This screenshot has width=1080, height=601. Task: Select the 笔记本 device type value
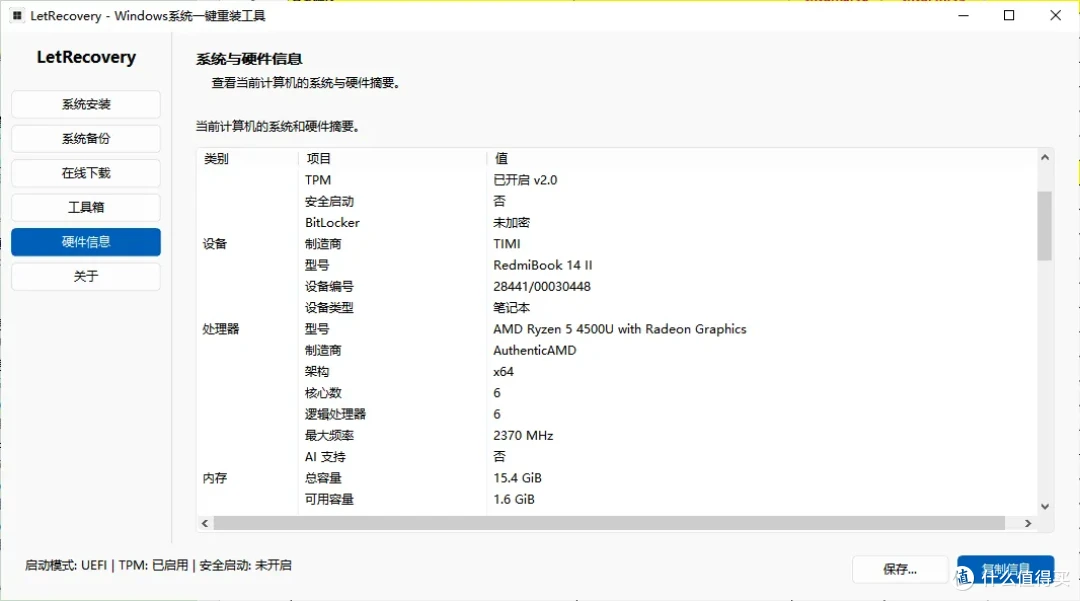[512, 308]
